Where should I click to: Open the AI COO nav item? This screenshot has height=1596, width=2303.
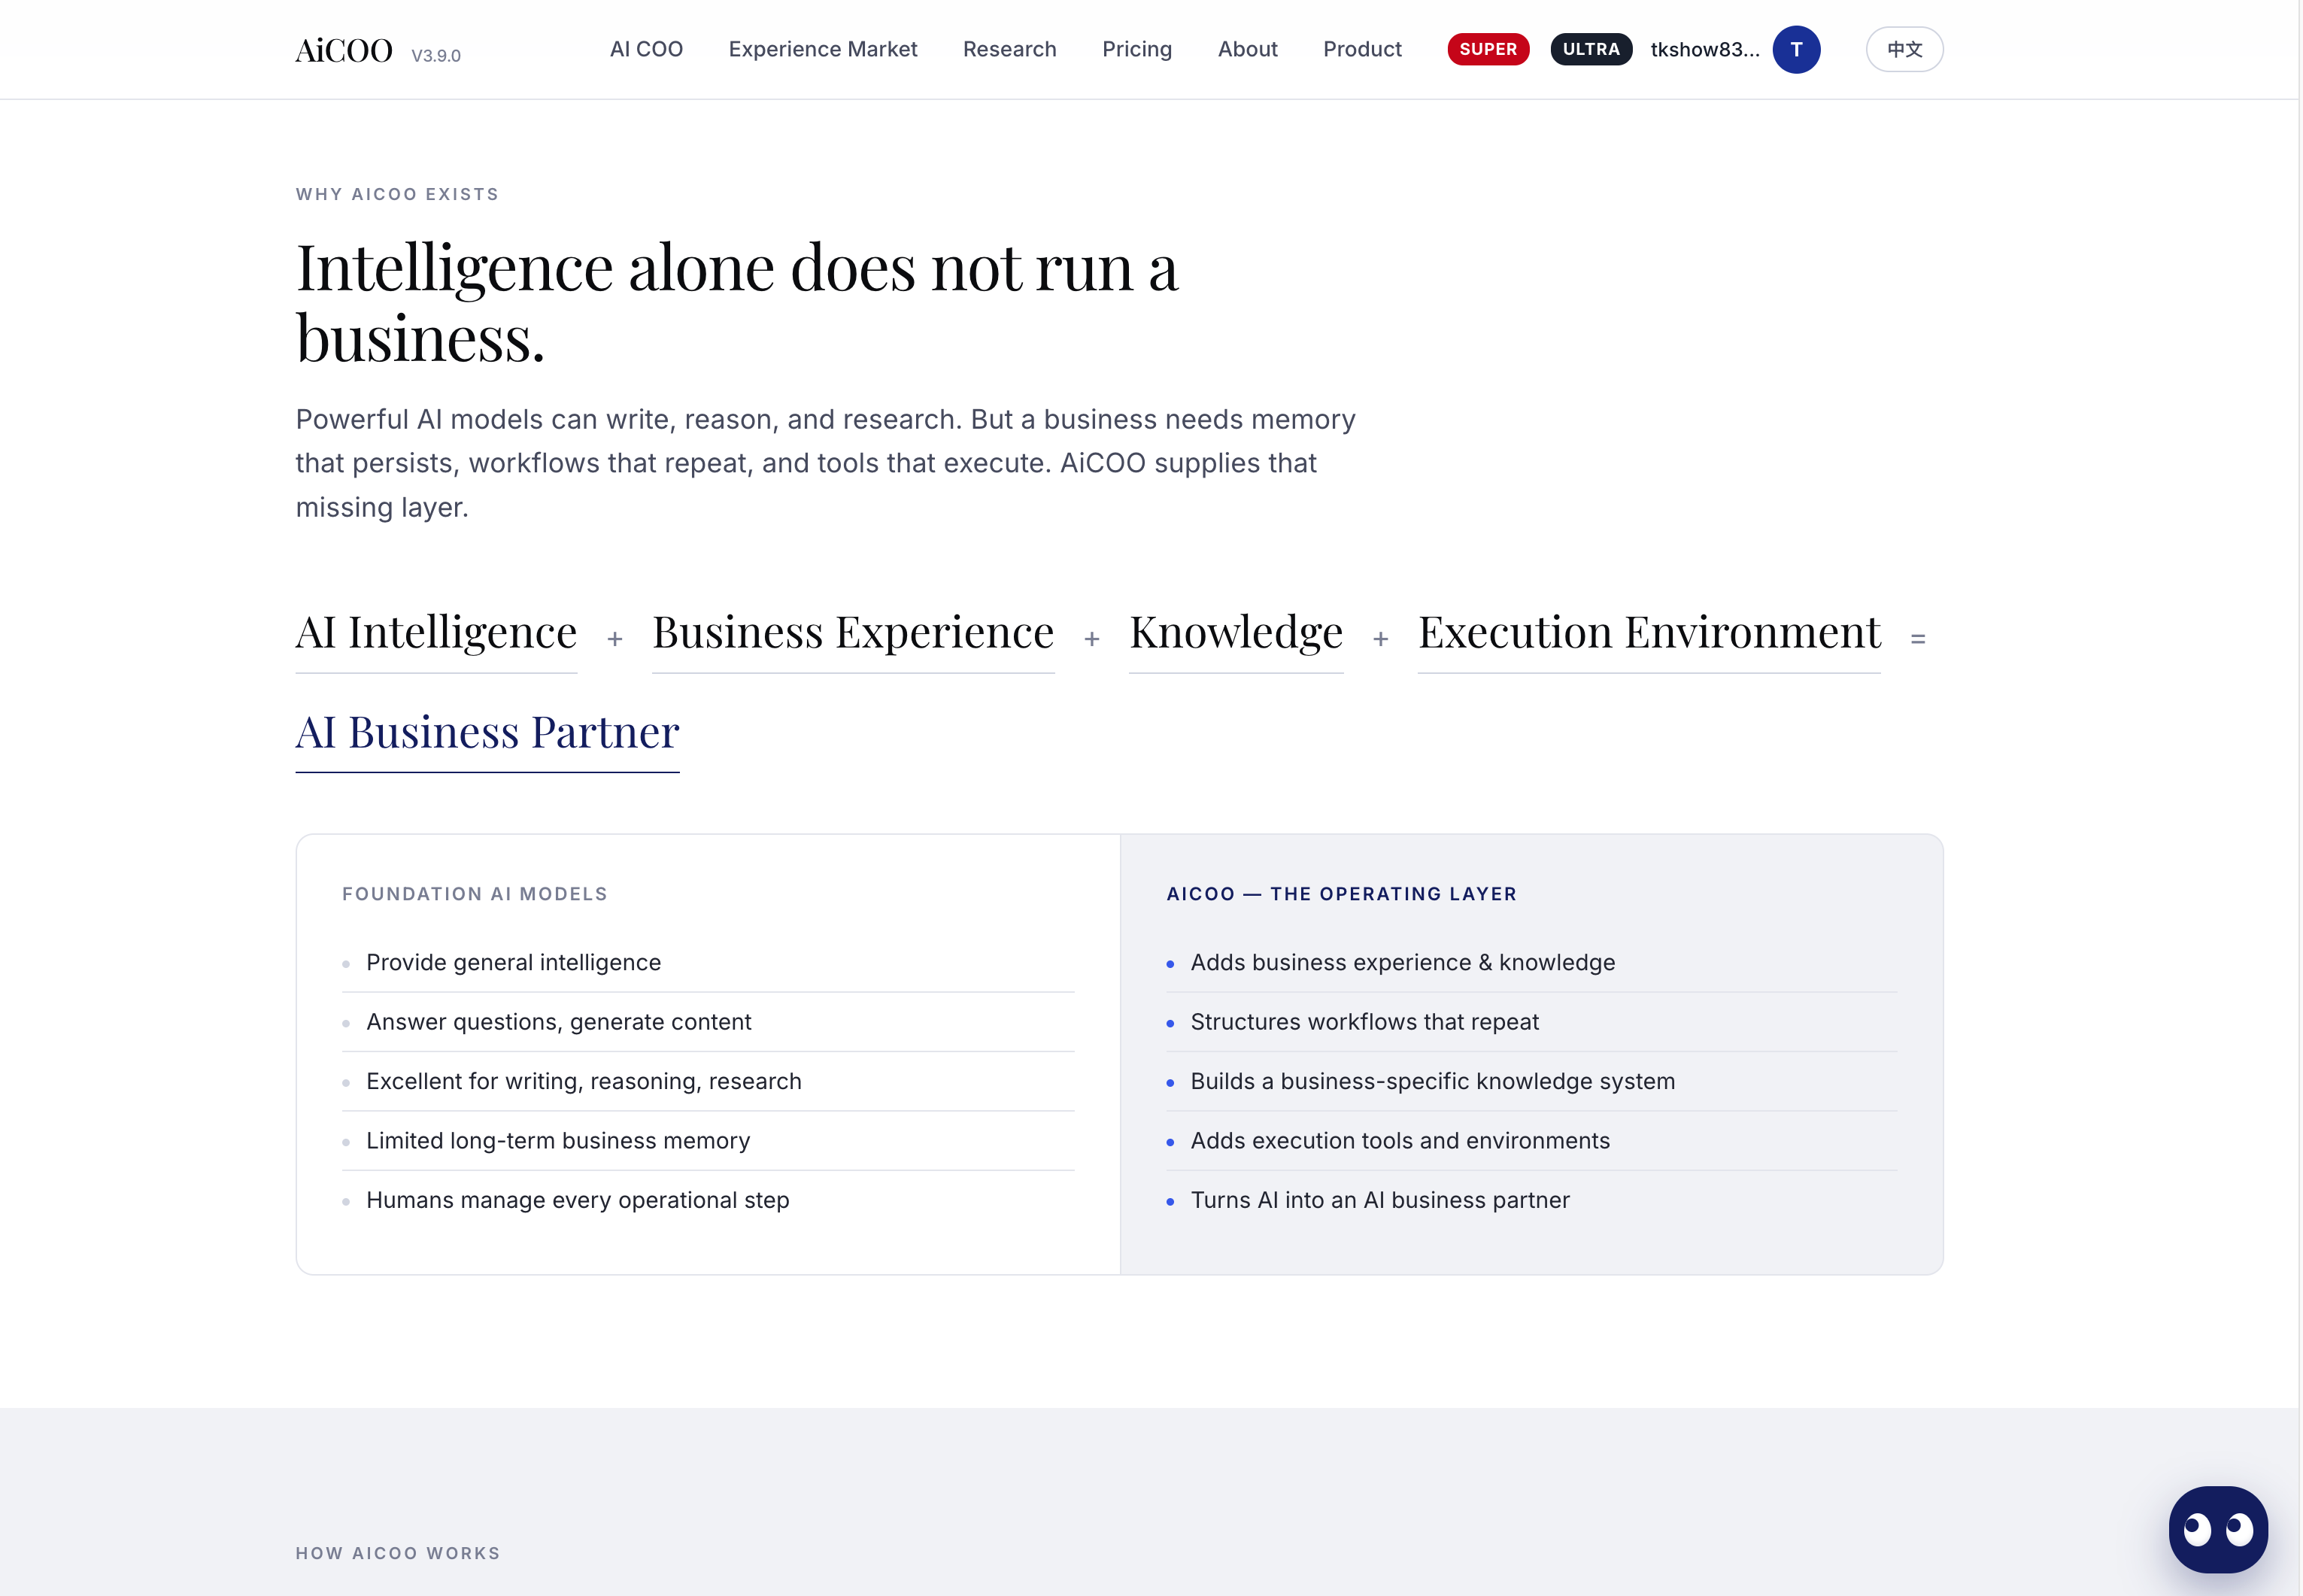click(646, 49)
